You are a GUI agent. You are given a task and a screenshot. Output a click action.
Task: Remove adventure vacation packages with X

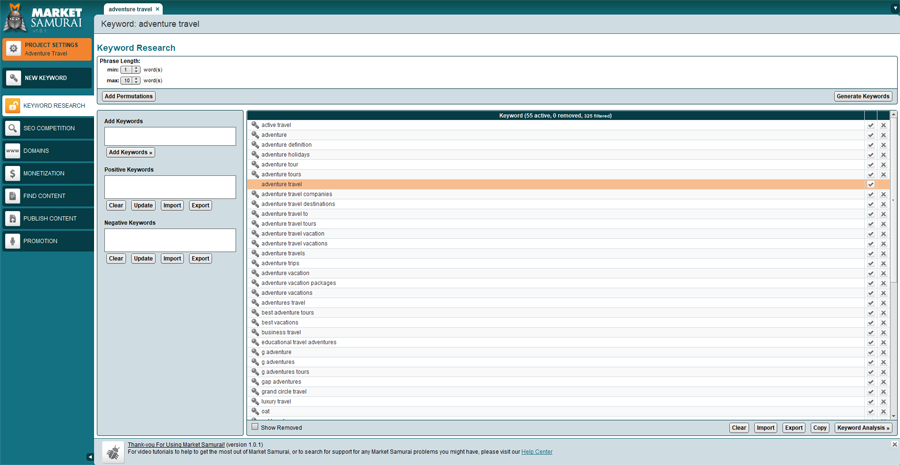(x=883, y=283)
